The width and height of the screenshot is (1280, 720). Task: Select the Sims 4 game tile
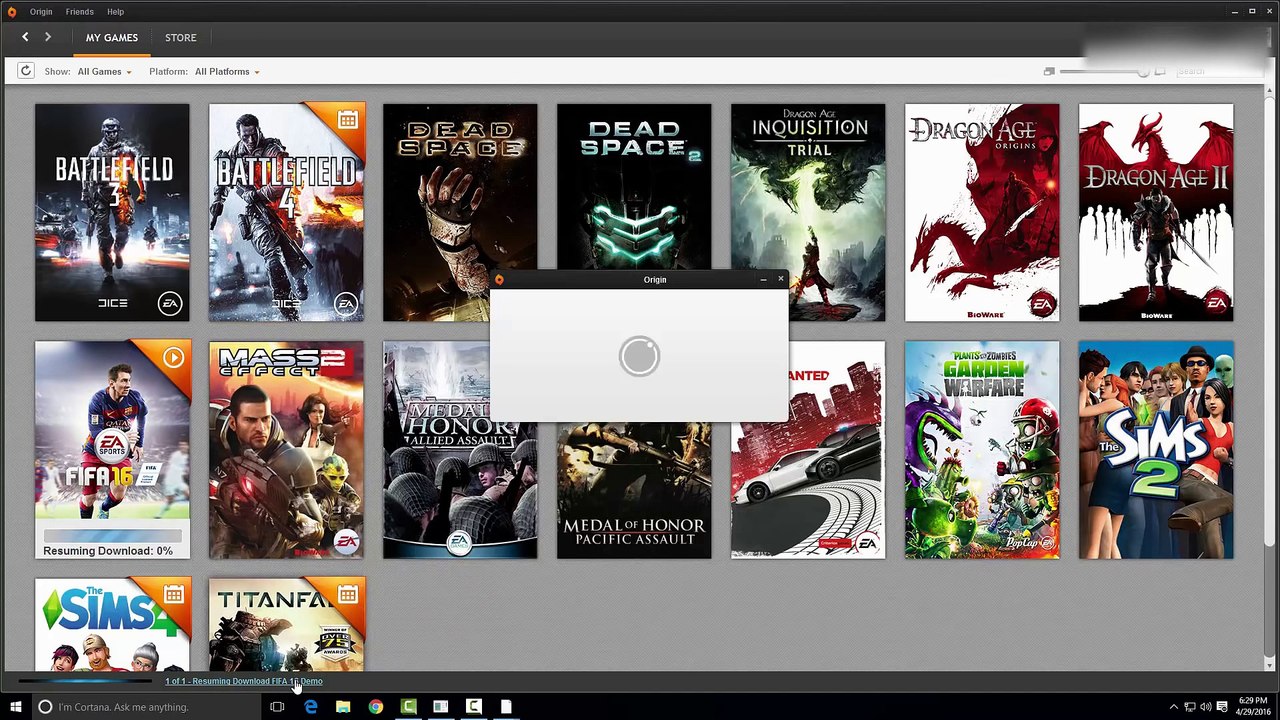coord(112,624)
